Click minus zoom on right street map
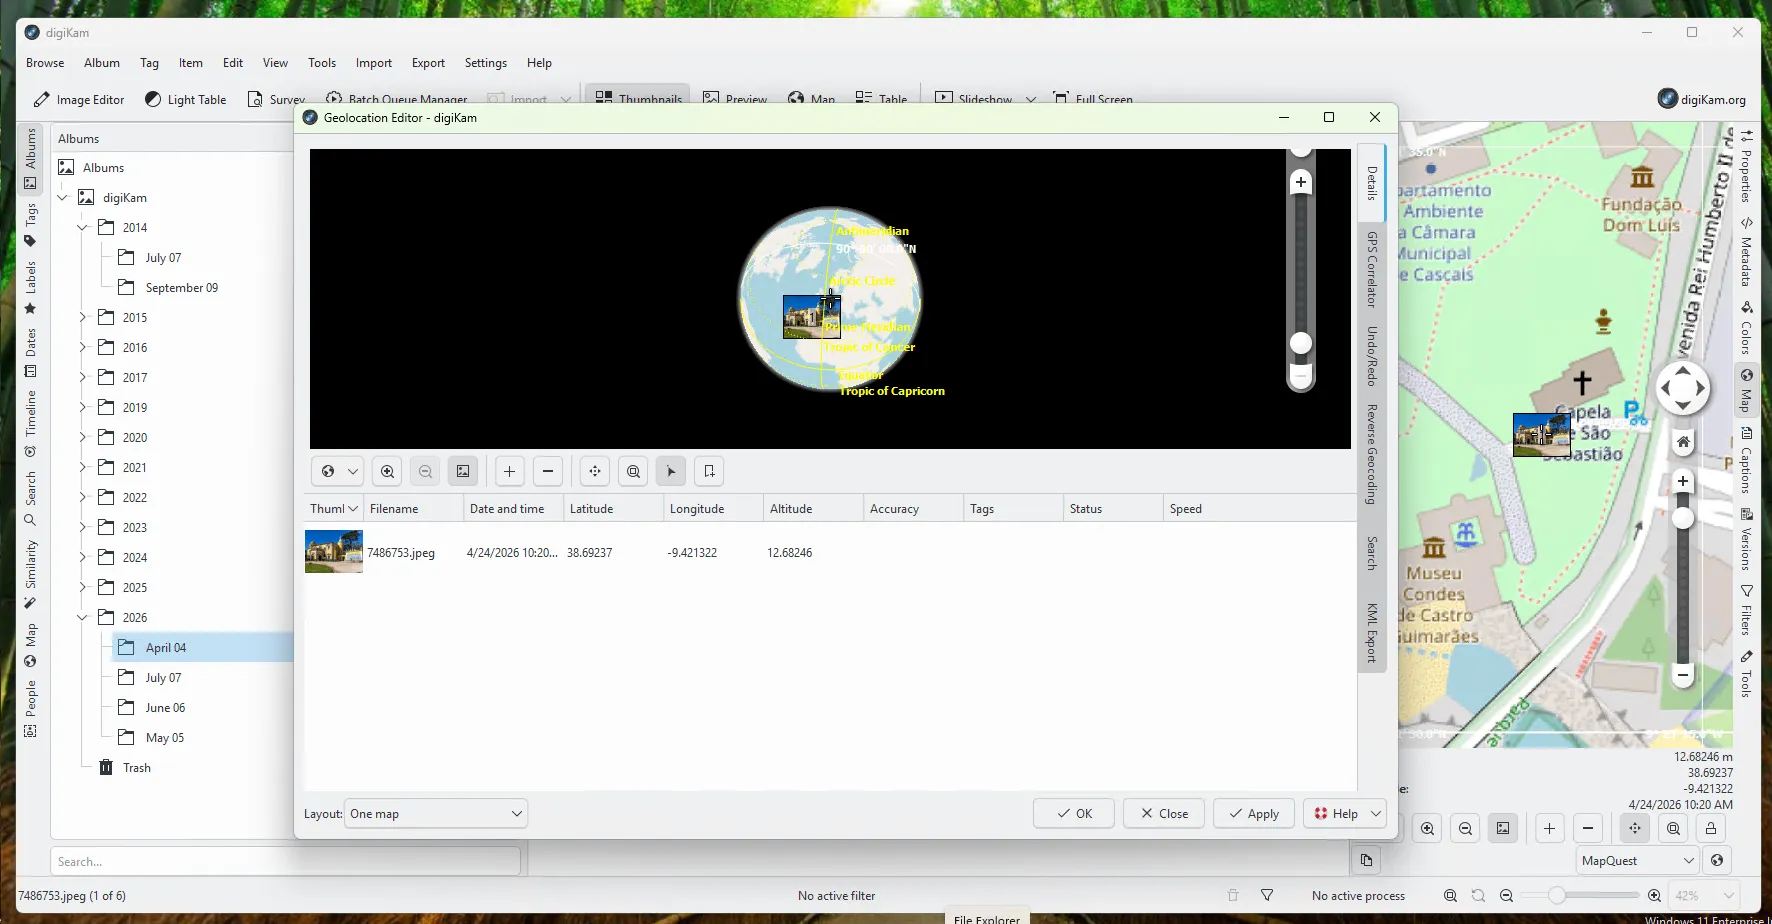1772x924 pixels. (x=1683, y=675)
